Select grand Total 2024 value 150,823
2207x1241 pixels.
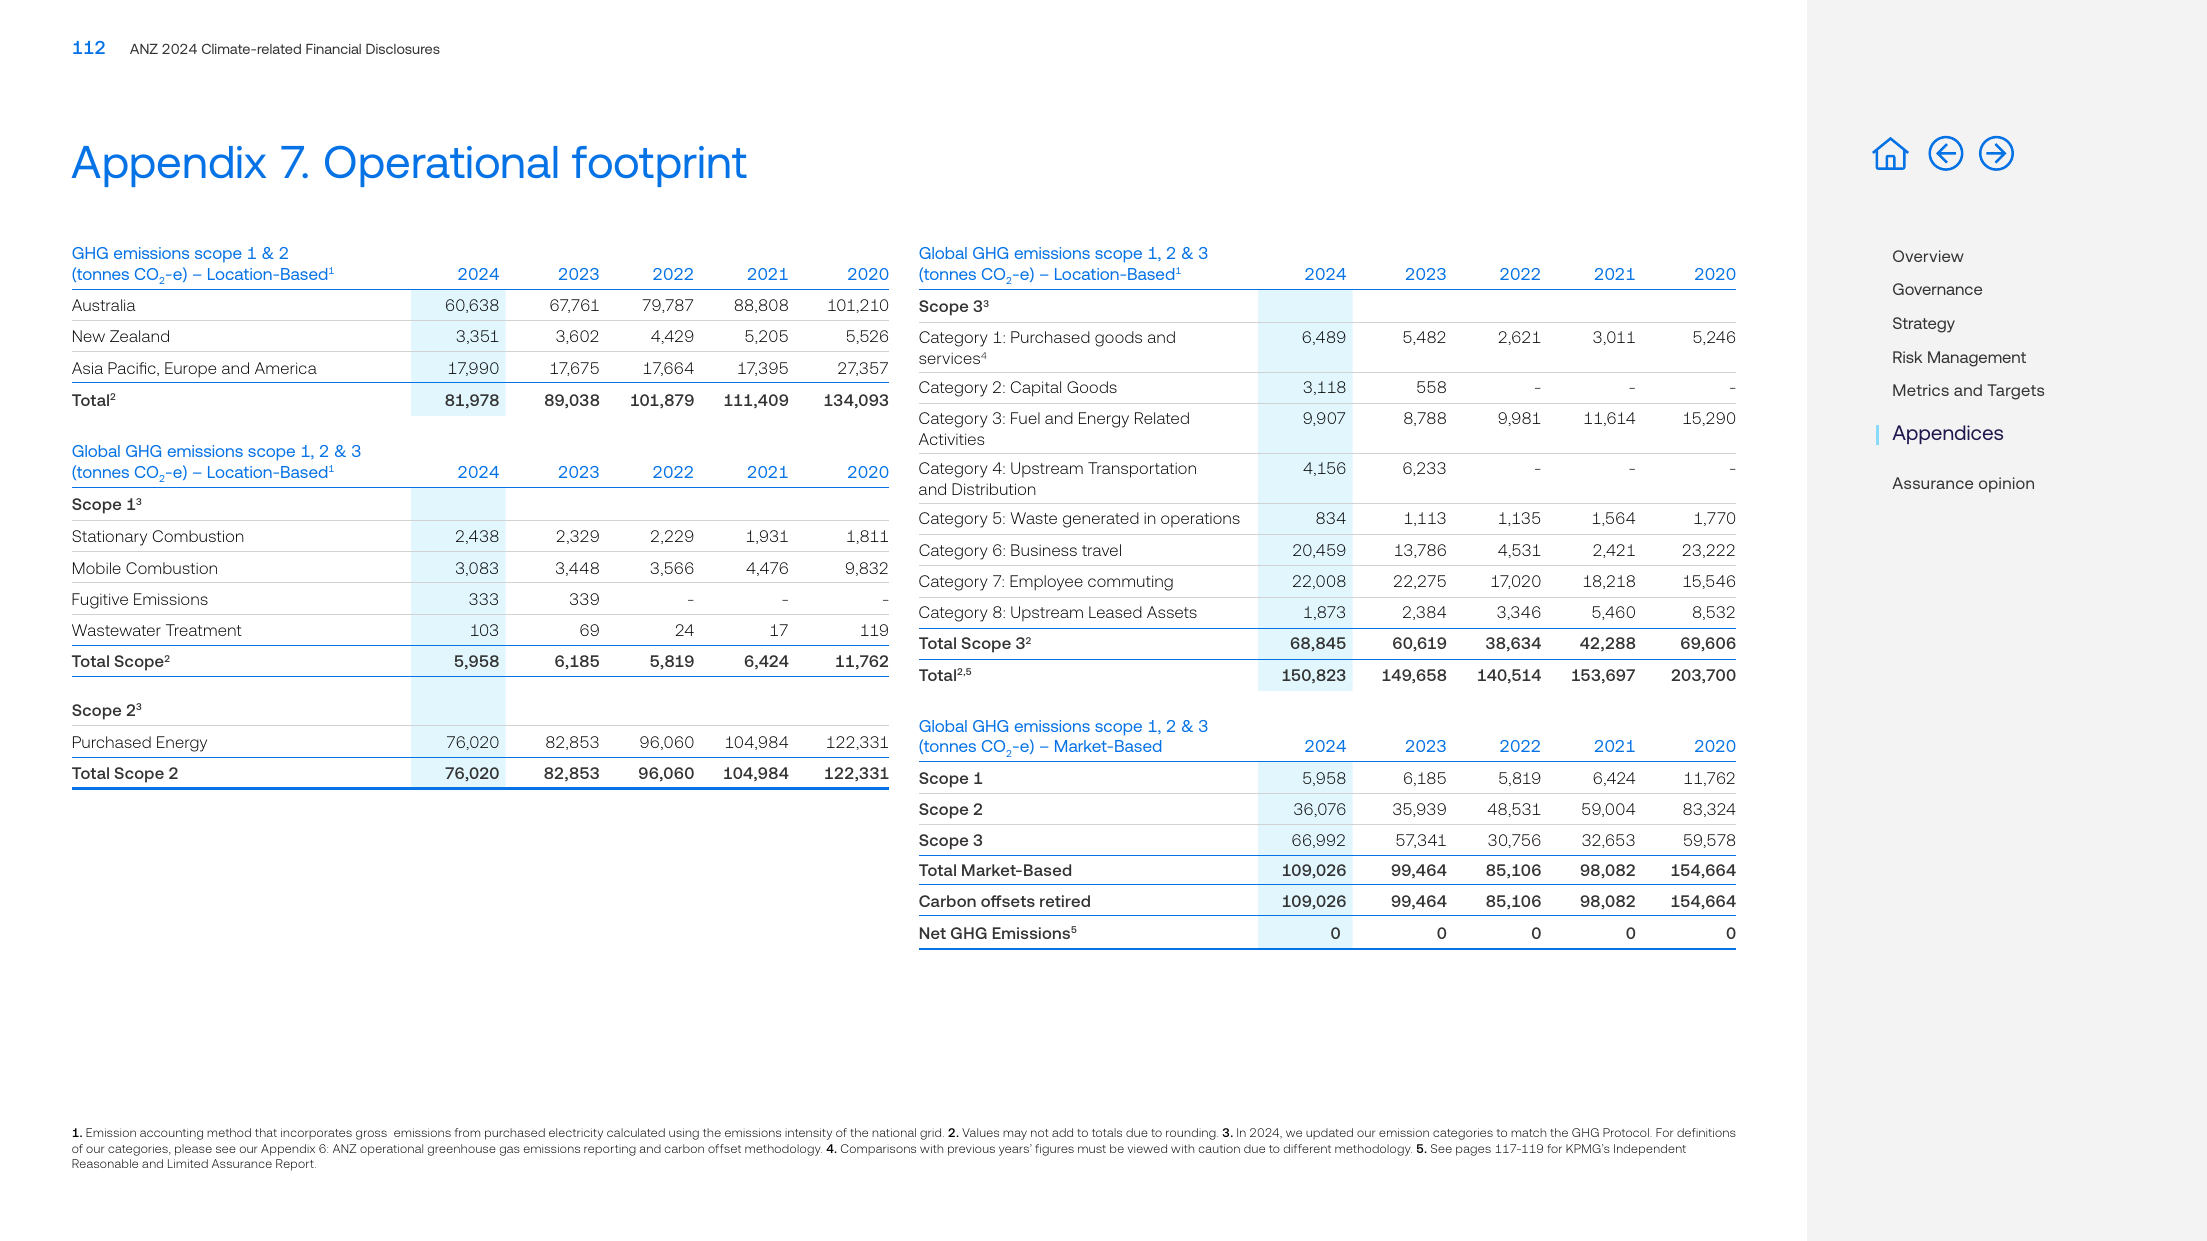[x=1313, y=675]
